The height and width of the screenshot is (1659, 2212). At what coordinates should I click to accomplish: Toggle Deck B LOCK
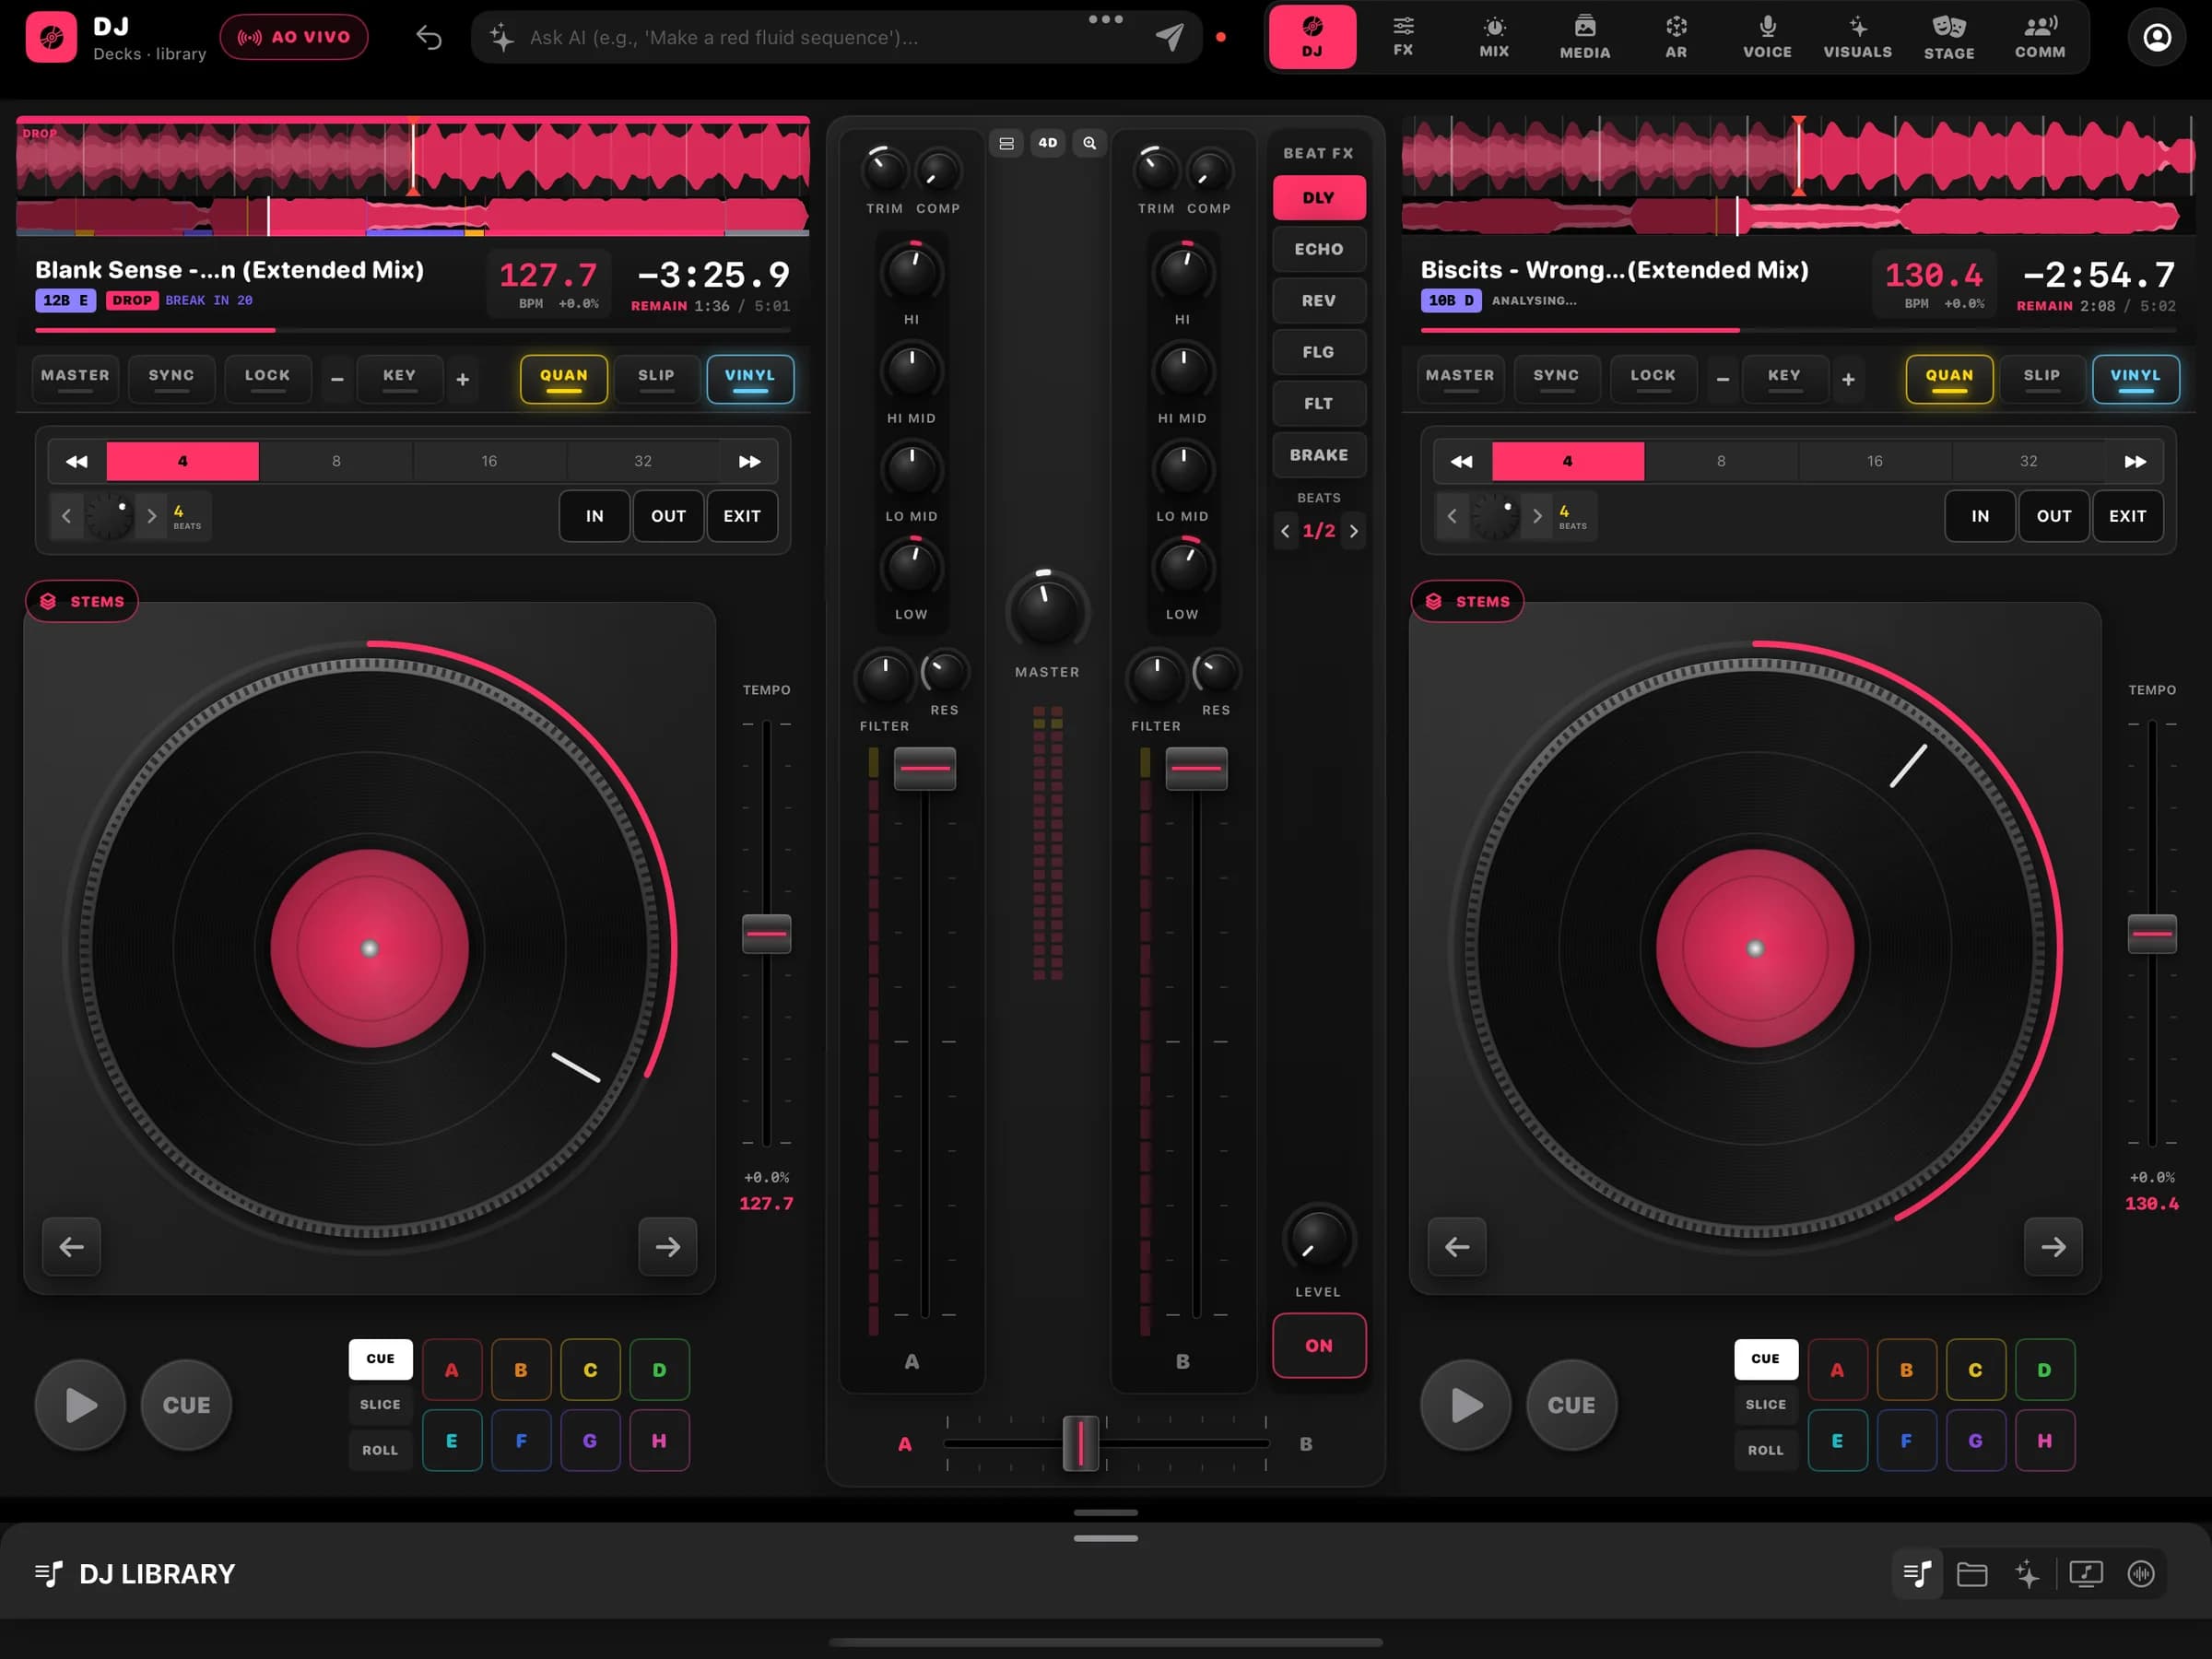click(1653, 379)
